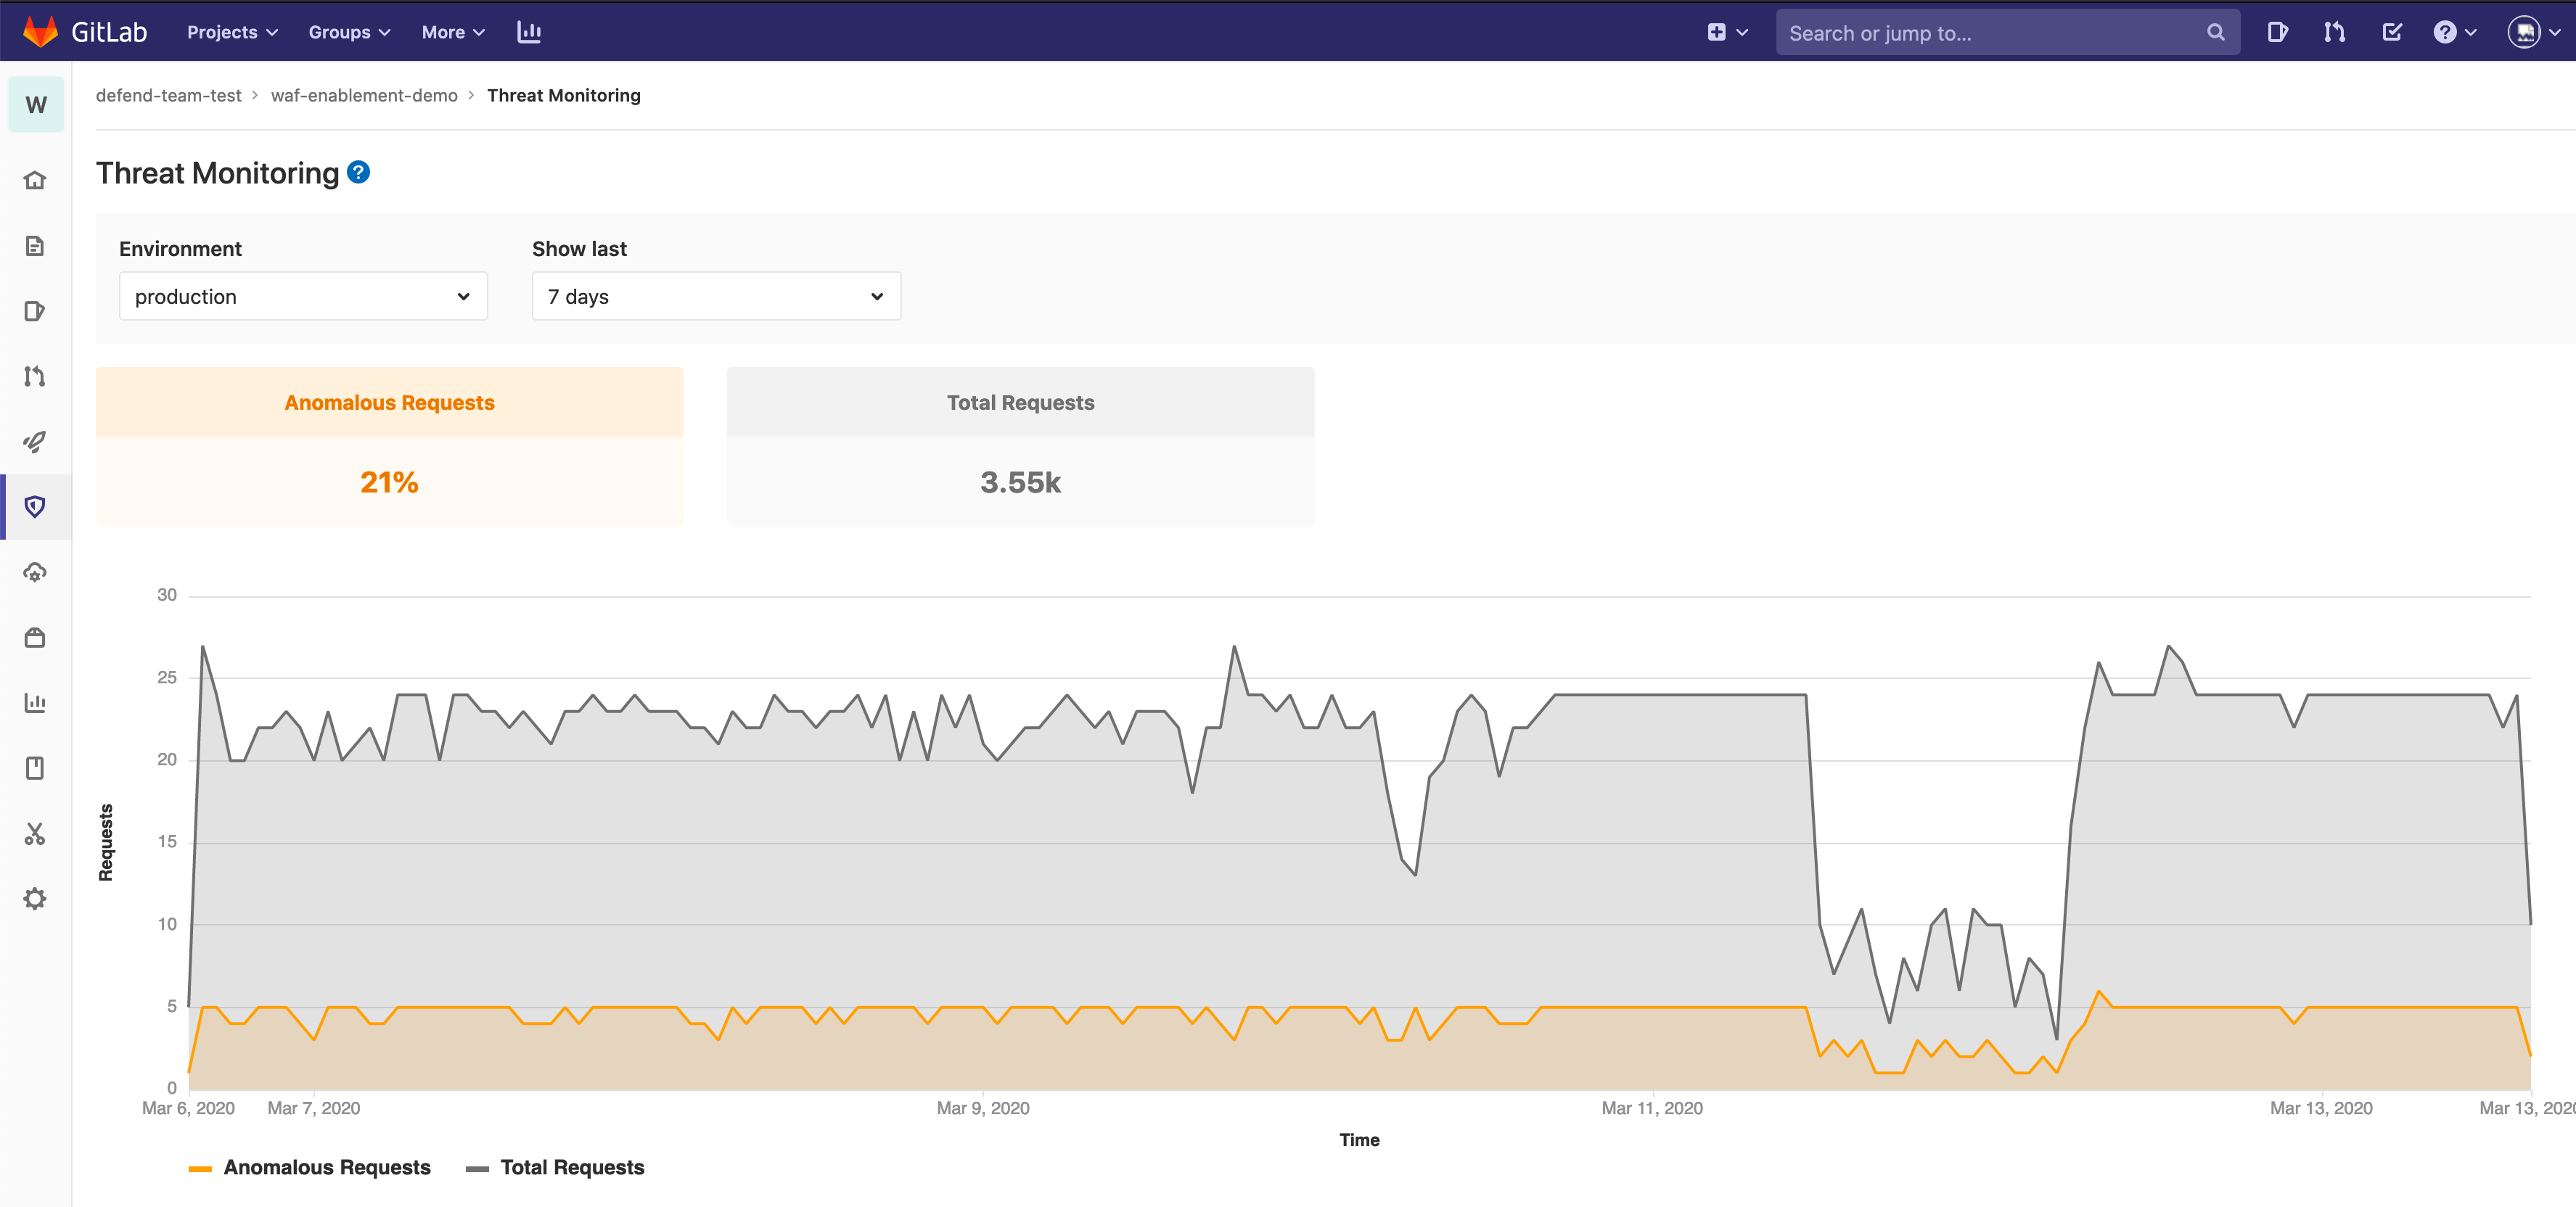Change the Show last period dropdown
The height and width of the screenshot is (1207, 2576).
click(716, 296)
